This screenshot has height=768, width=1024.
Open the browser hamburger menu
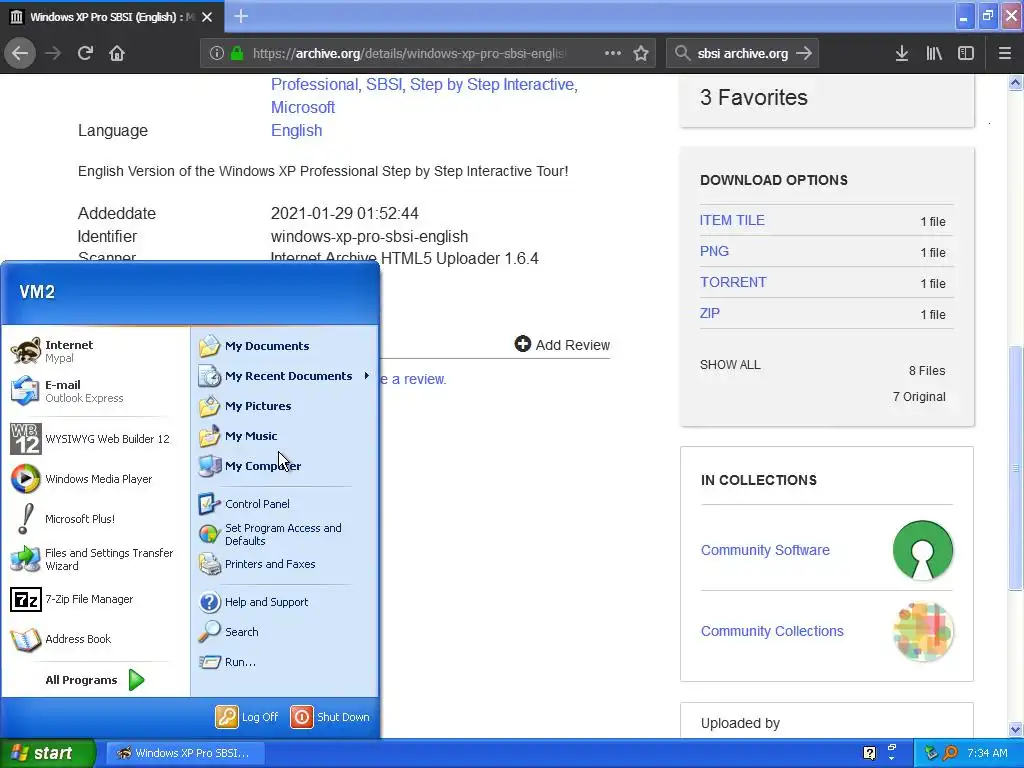click(1005, 53)
